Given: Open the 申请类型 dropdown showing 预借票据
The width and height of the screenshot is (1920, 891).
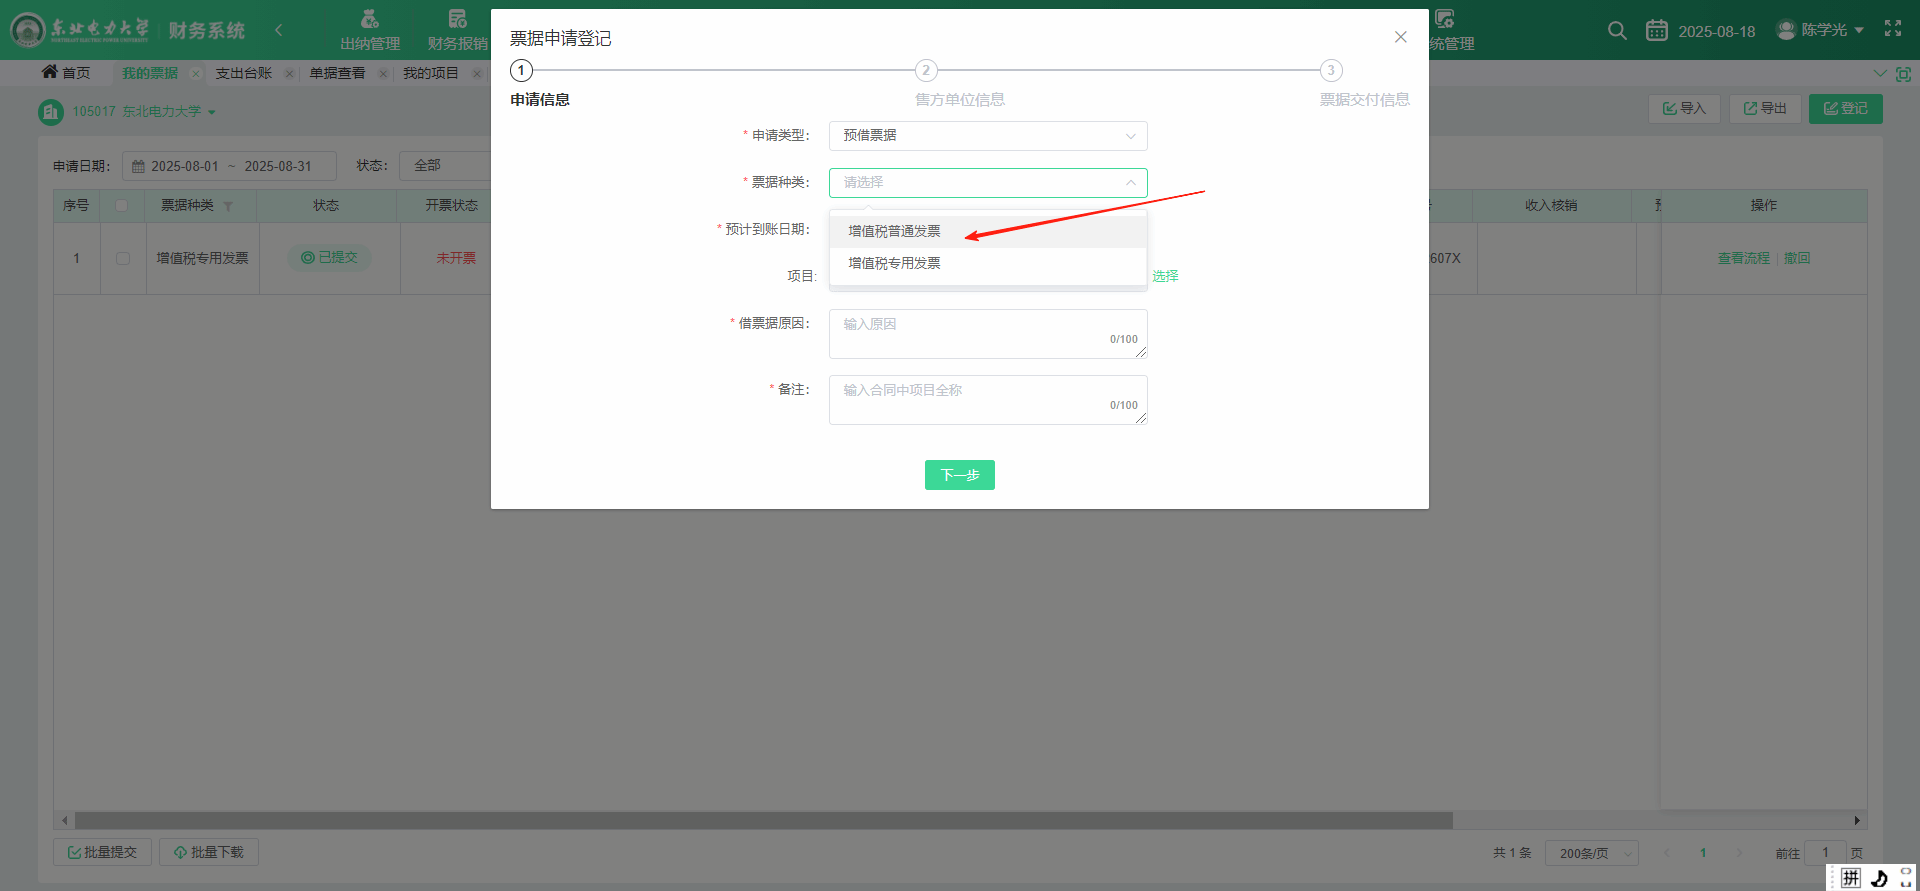Looking at the screenshot, I should tap(987, 136).
